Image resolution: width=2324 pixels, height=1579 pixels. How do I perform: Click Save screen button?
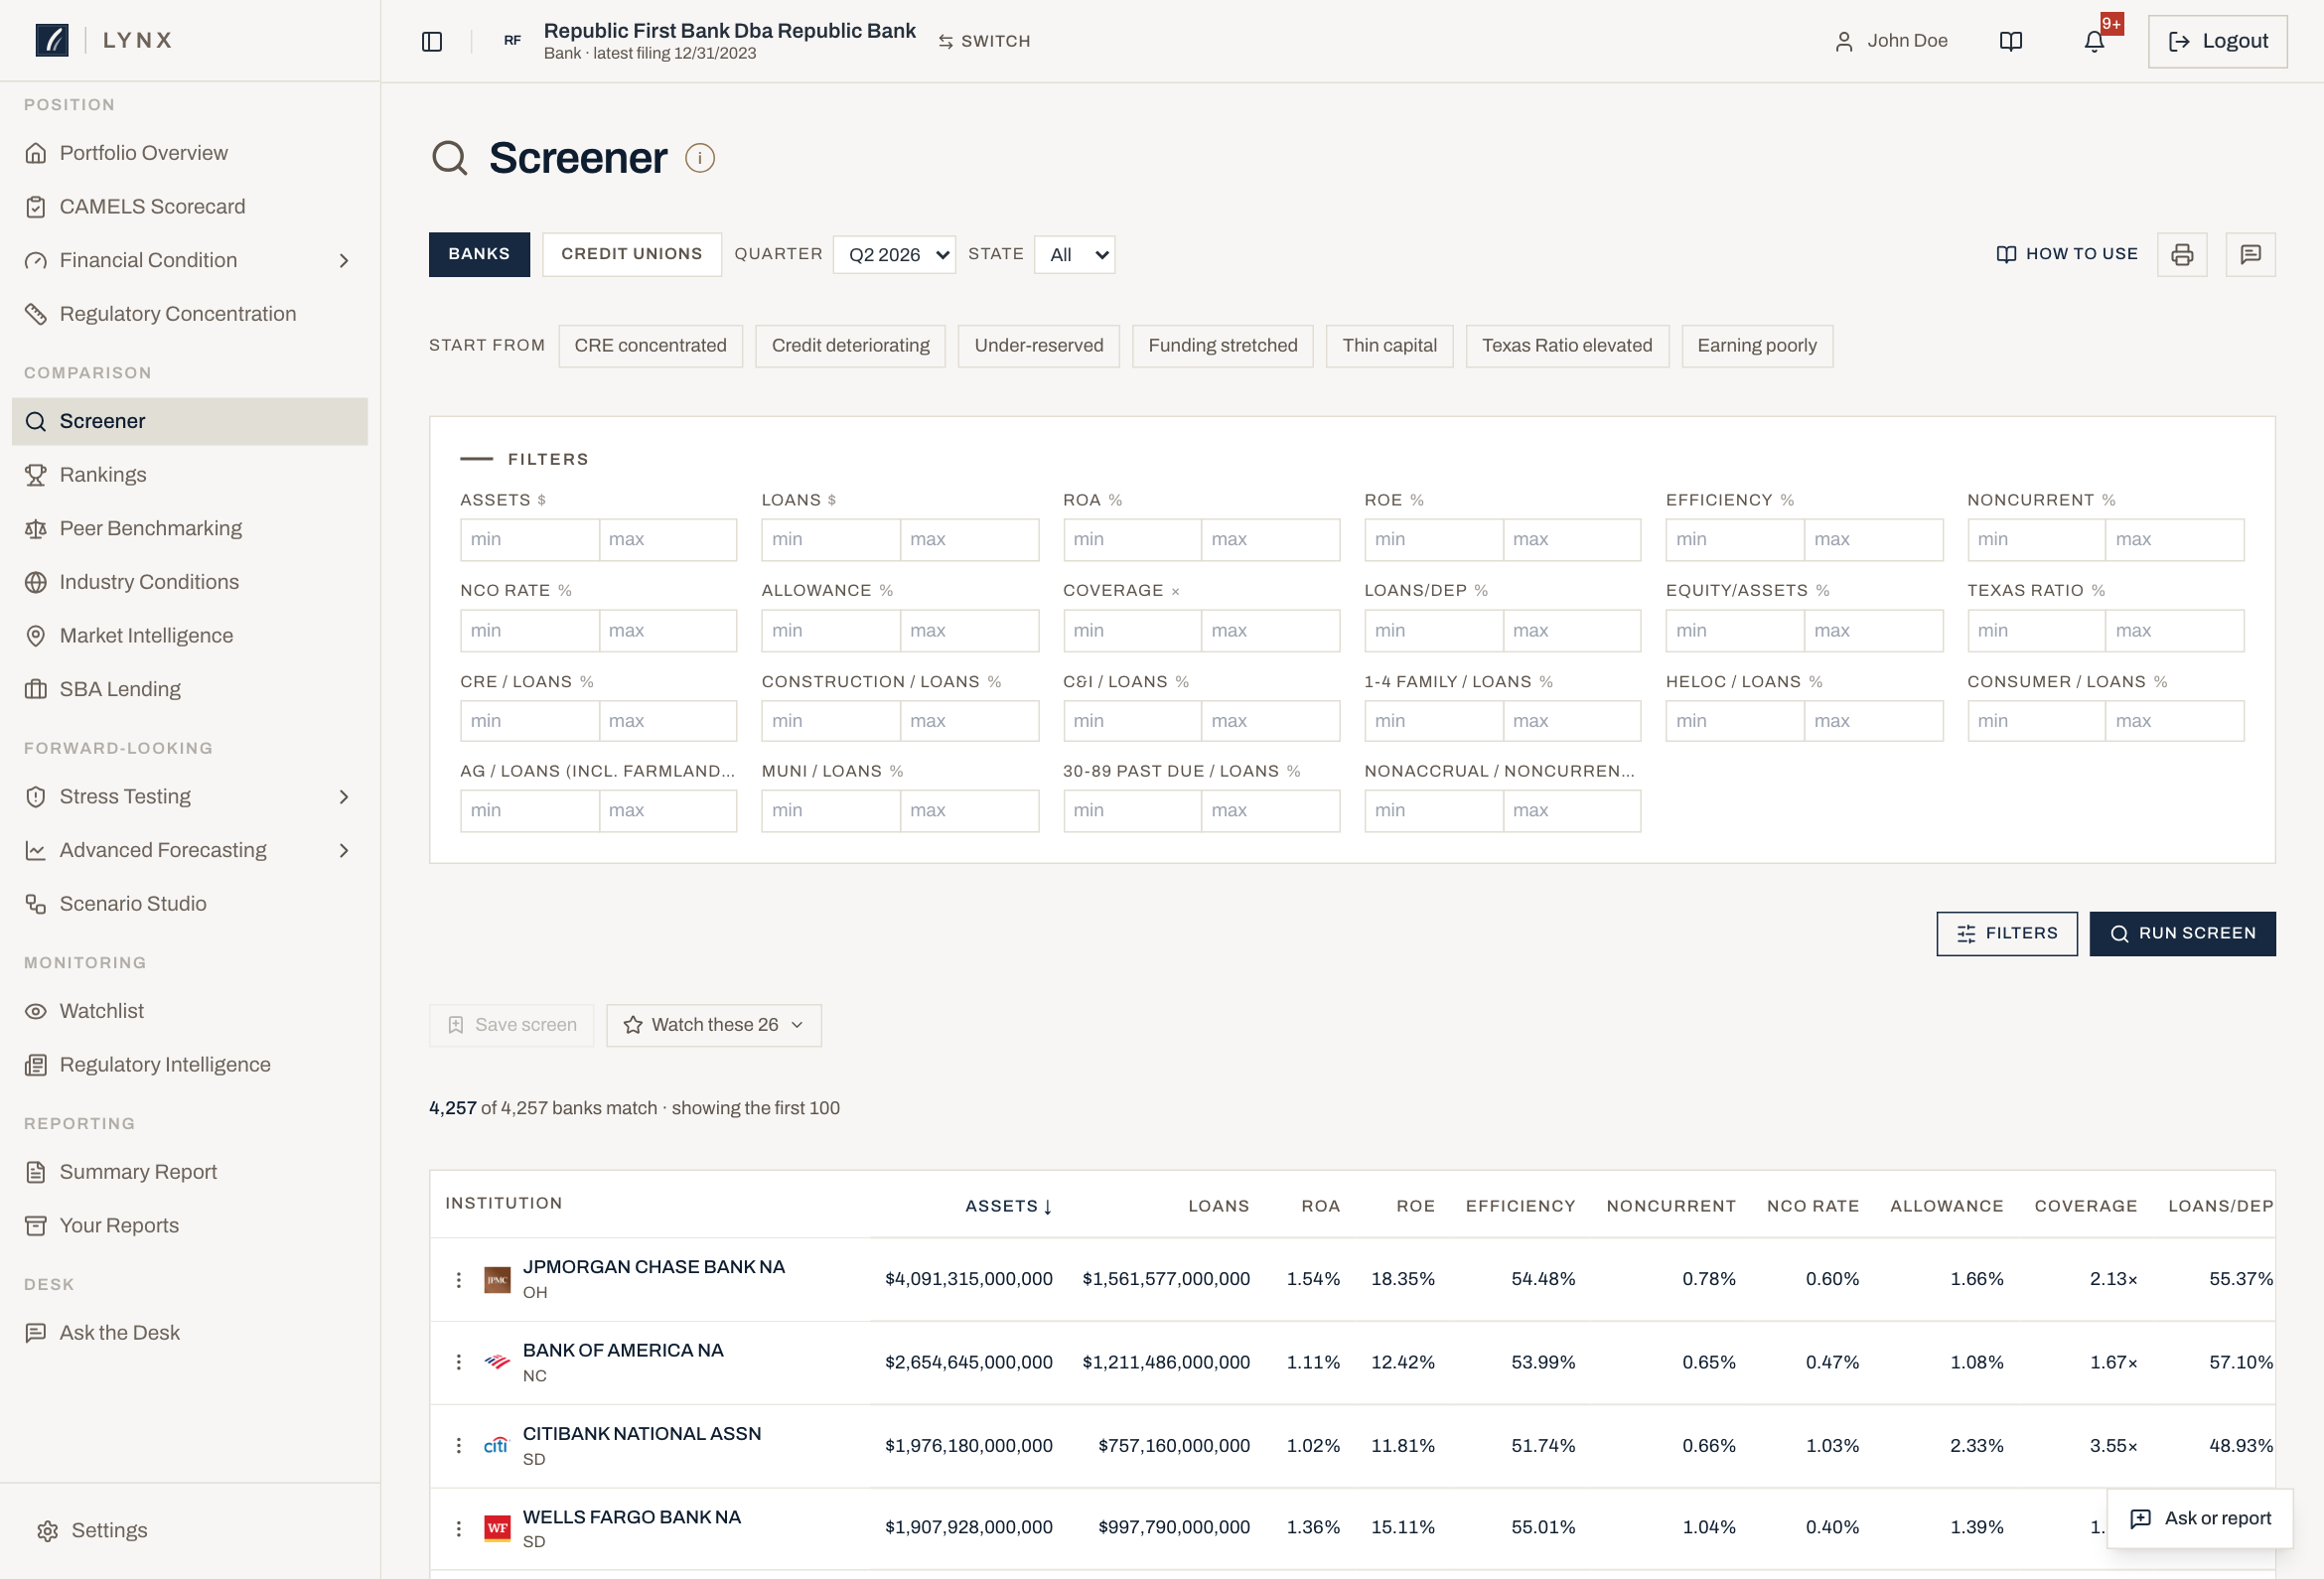511,1025
